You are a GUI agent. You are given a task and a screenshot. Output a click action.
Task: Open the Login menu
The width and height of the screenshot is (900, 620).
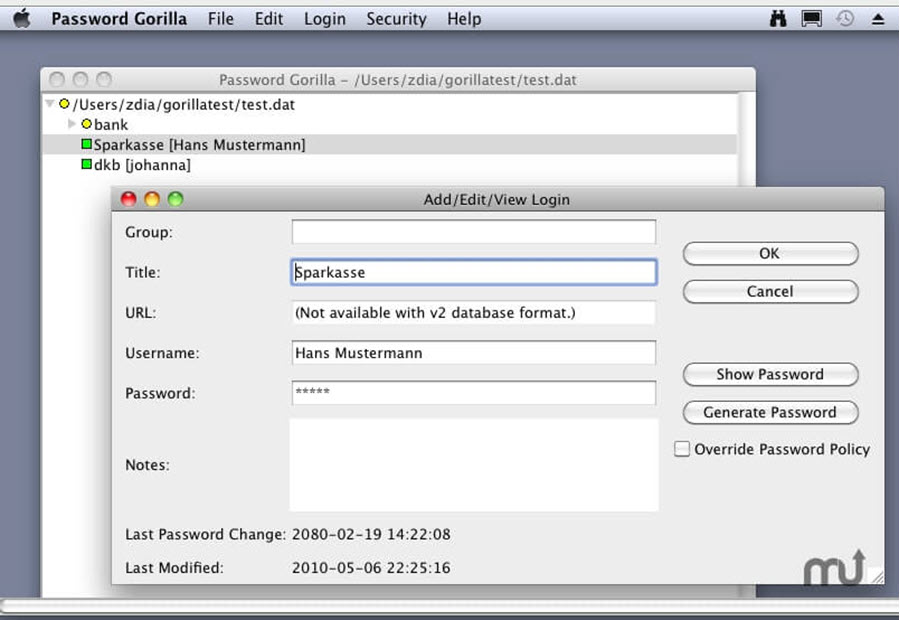[x=325, y=19]
